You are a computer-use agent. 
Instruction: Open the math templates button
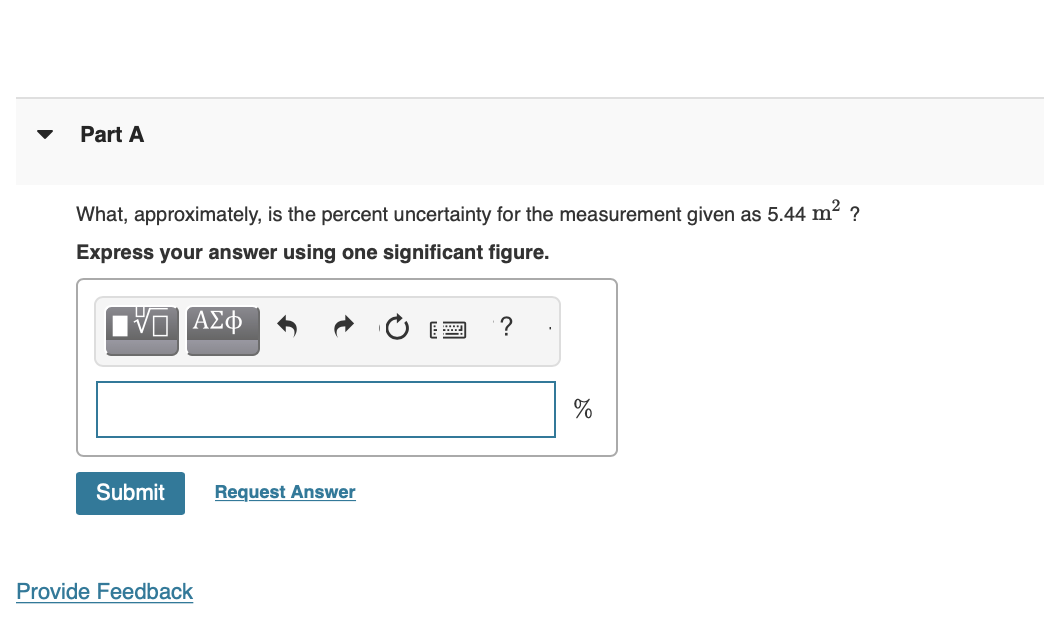(142, 330)
